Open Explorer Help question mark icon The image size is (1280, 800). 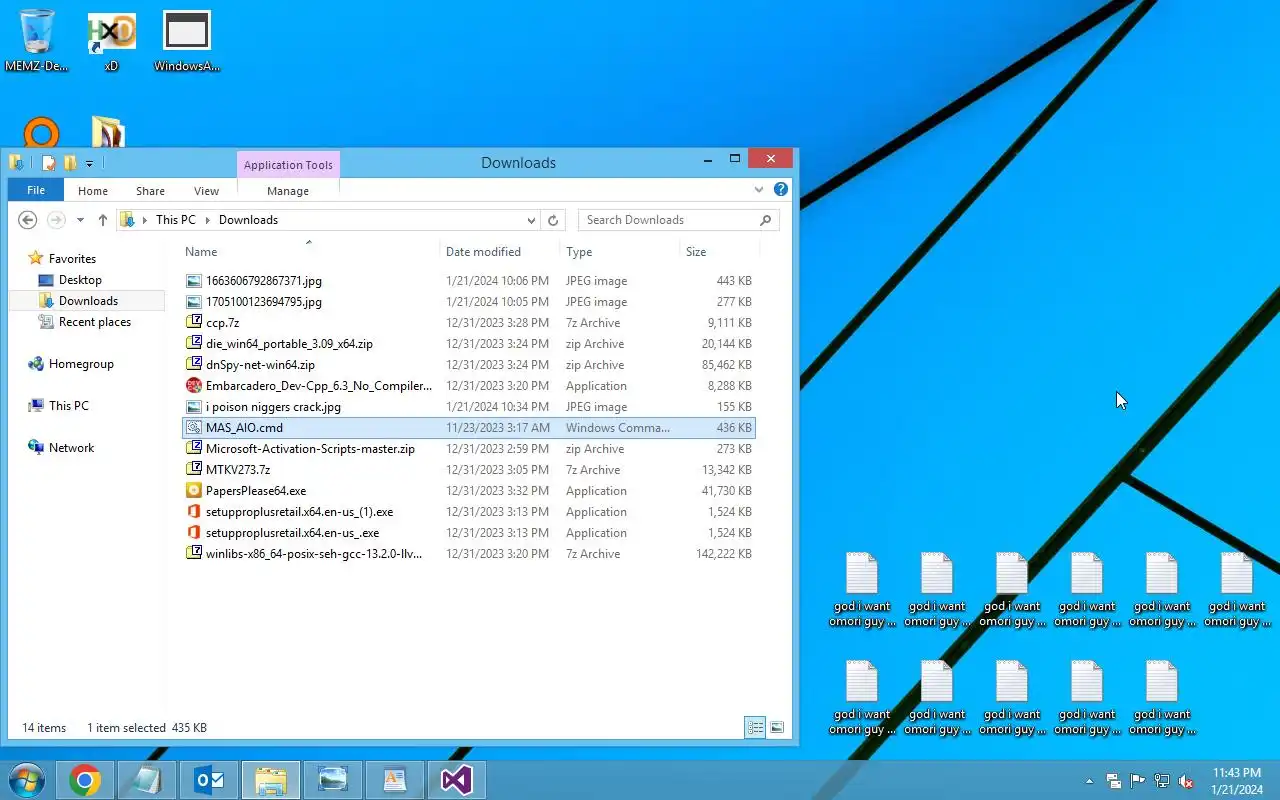tap(781, 189)
